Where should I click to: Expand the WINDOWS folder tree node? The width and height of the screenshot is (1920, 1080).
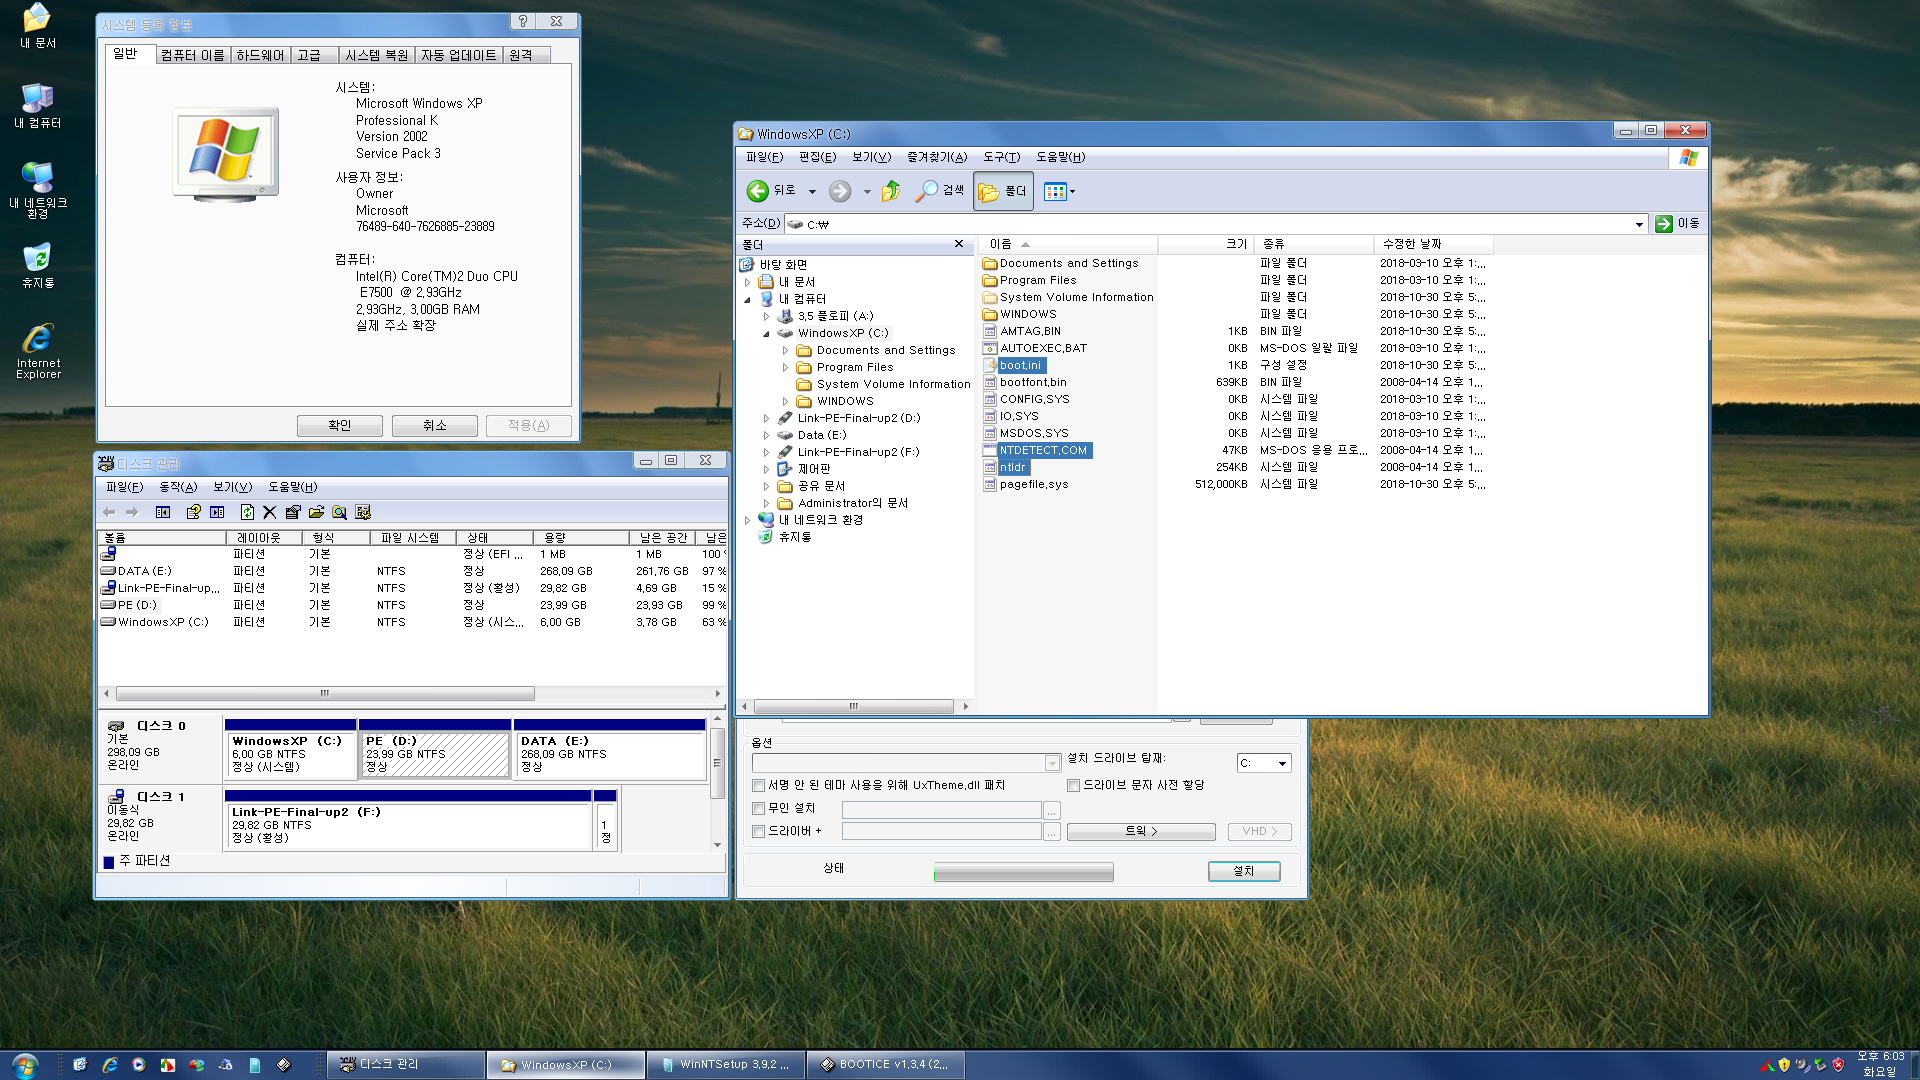point(786,402)
